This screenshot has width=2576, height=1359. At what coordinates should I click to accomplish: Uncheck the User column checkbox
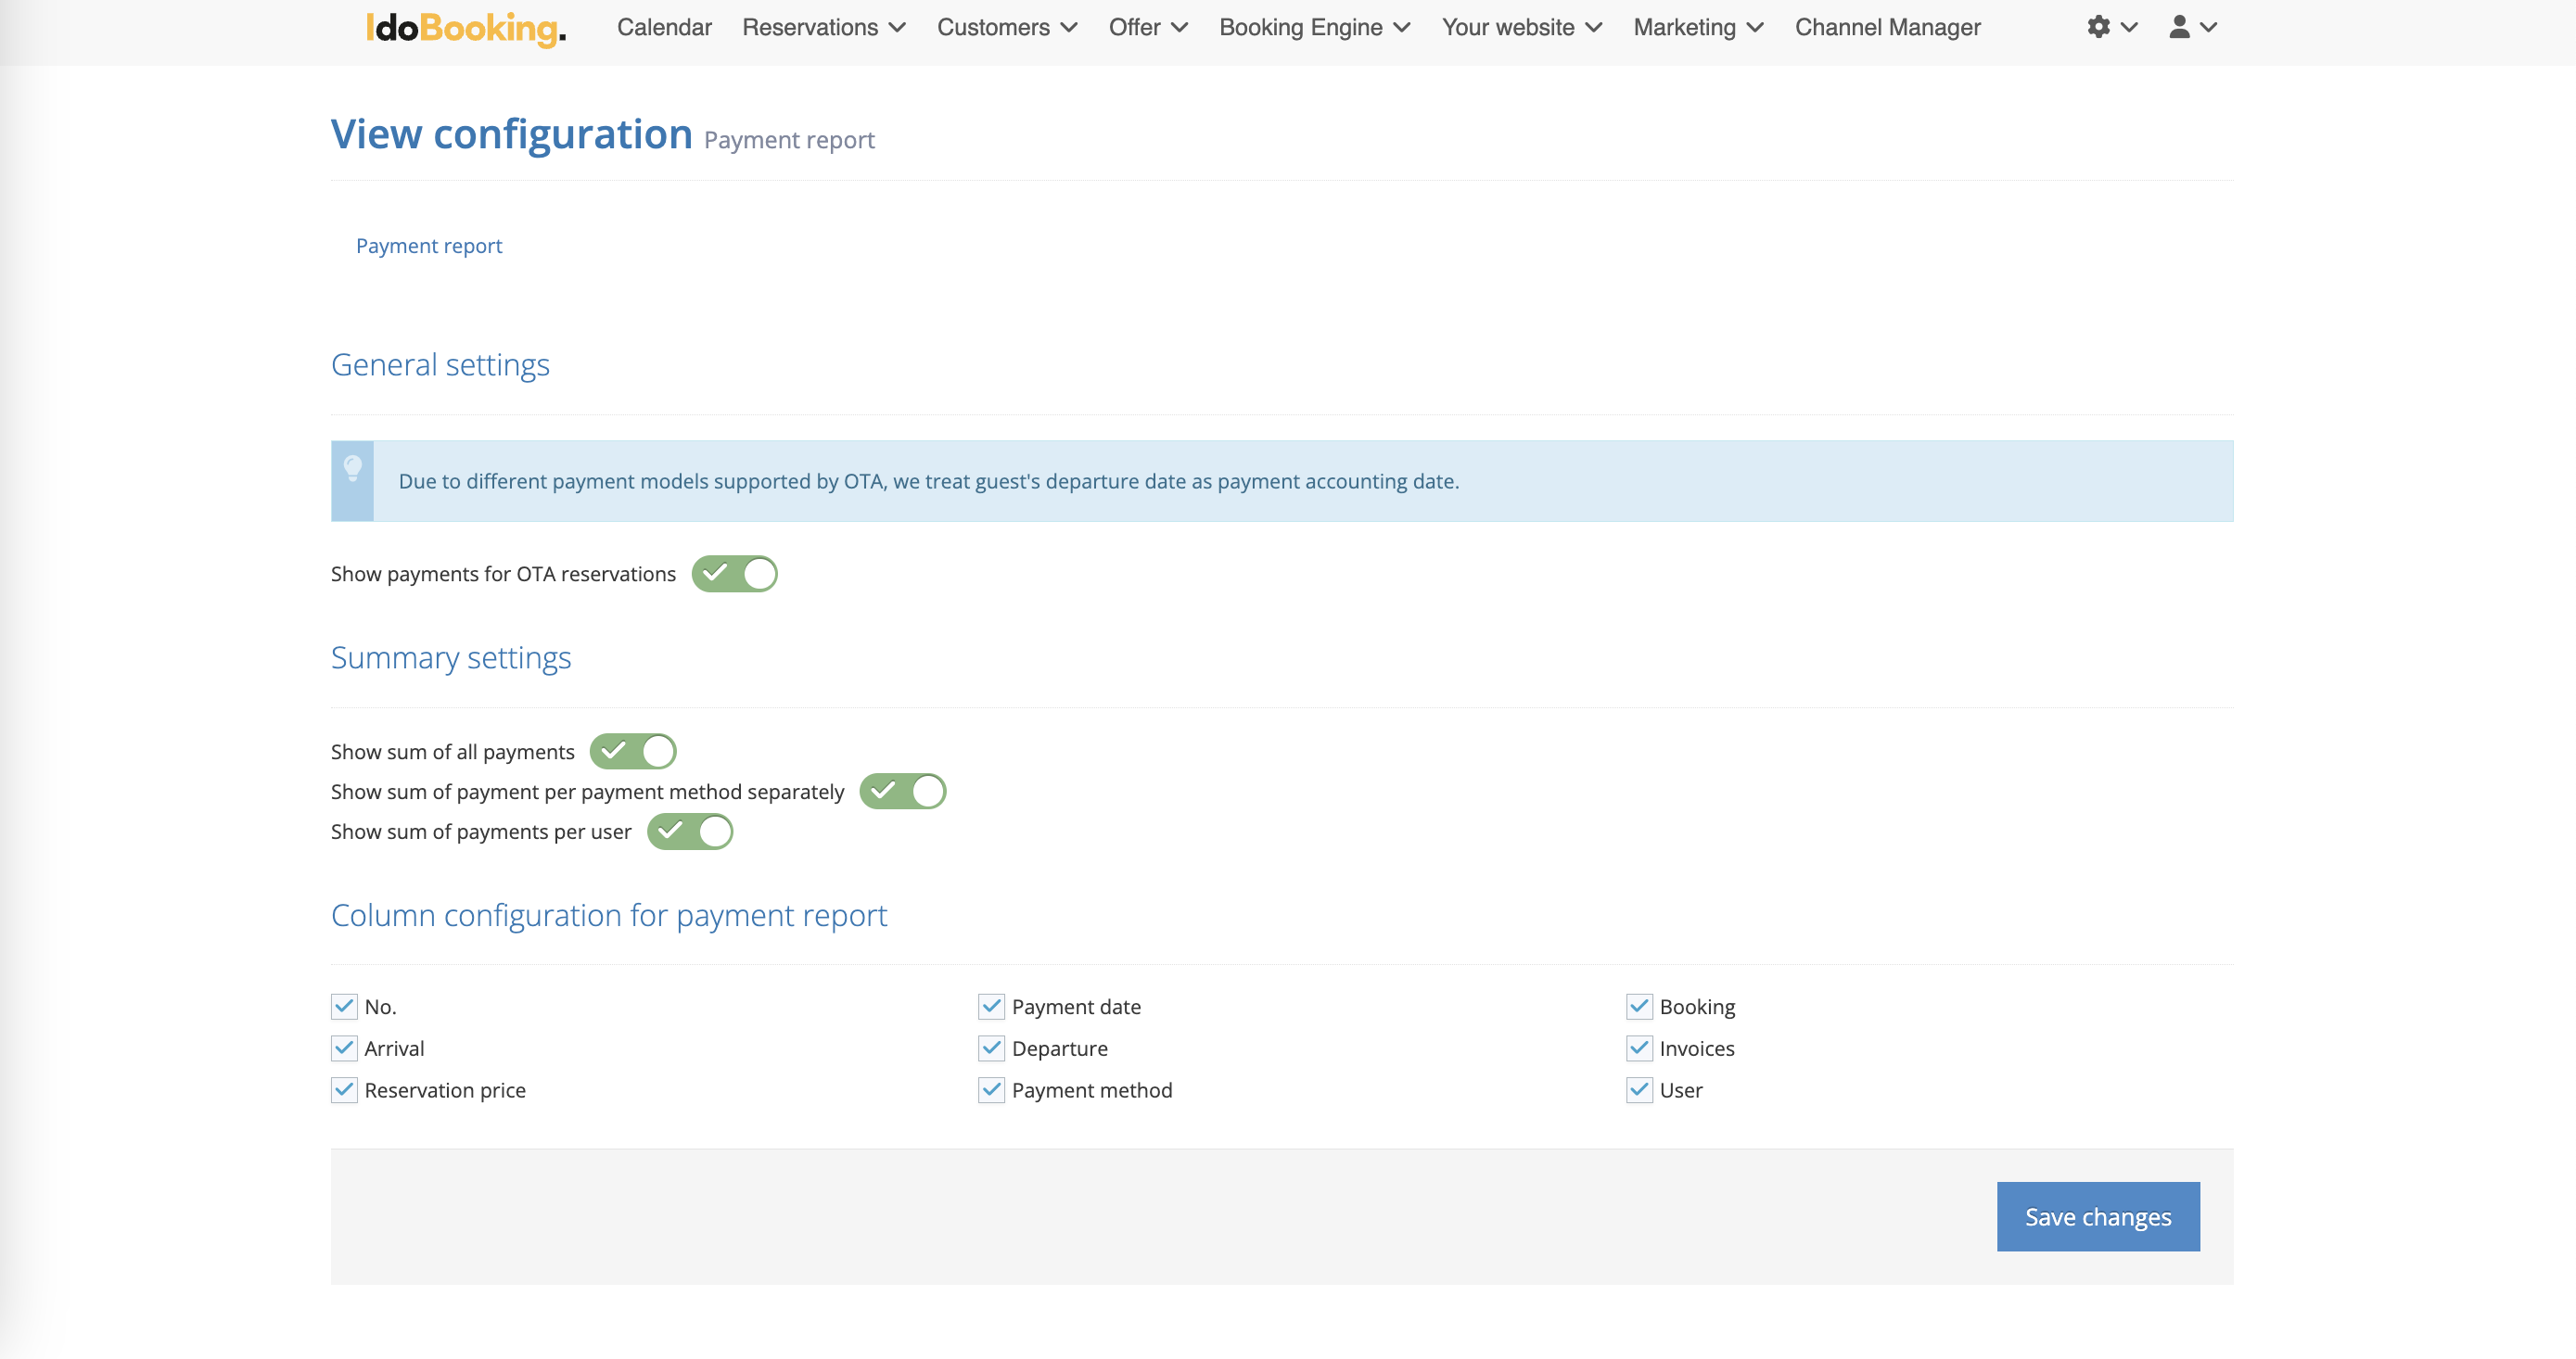tap(1639, 1090)
